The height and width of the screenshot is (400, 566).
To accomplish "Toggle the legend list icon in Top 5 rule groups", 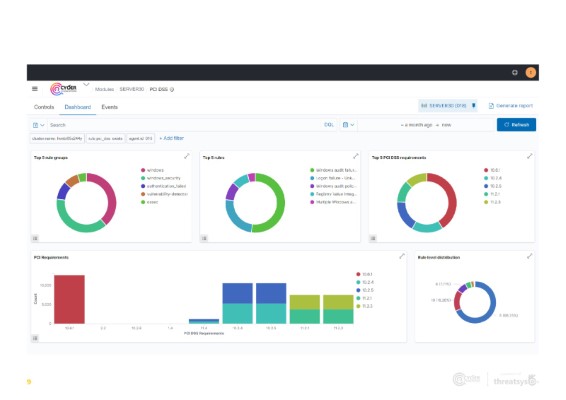I will coord(35,238).
